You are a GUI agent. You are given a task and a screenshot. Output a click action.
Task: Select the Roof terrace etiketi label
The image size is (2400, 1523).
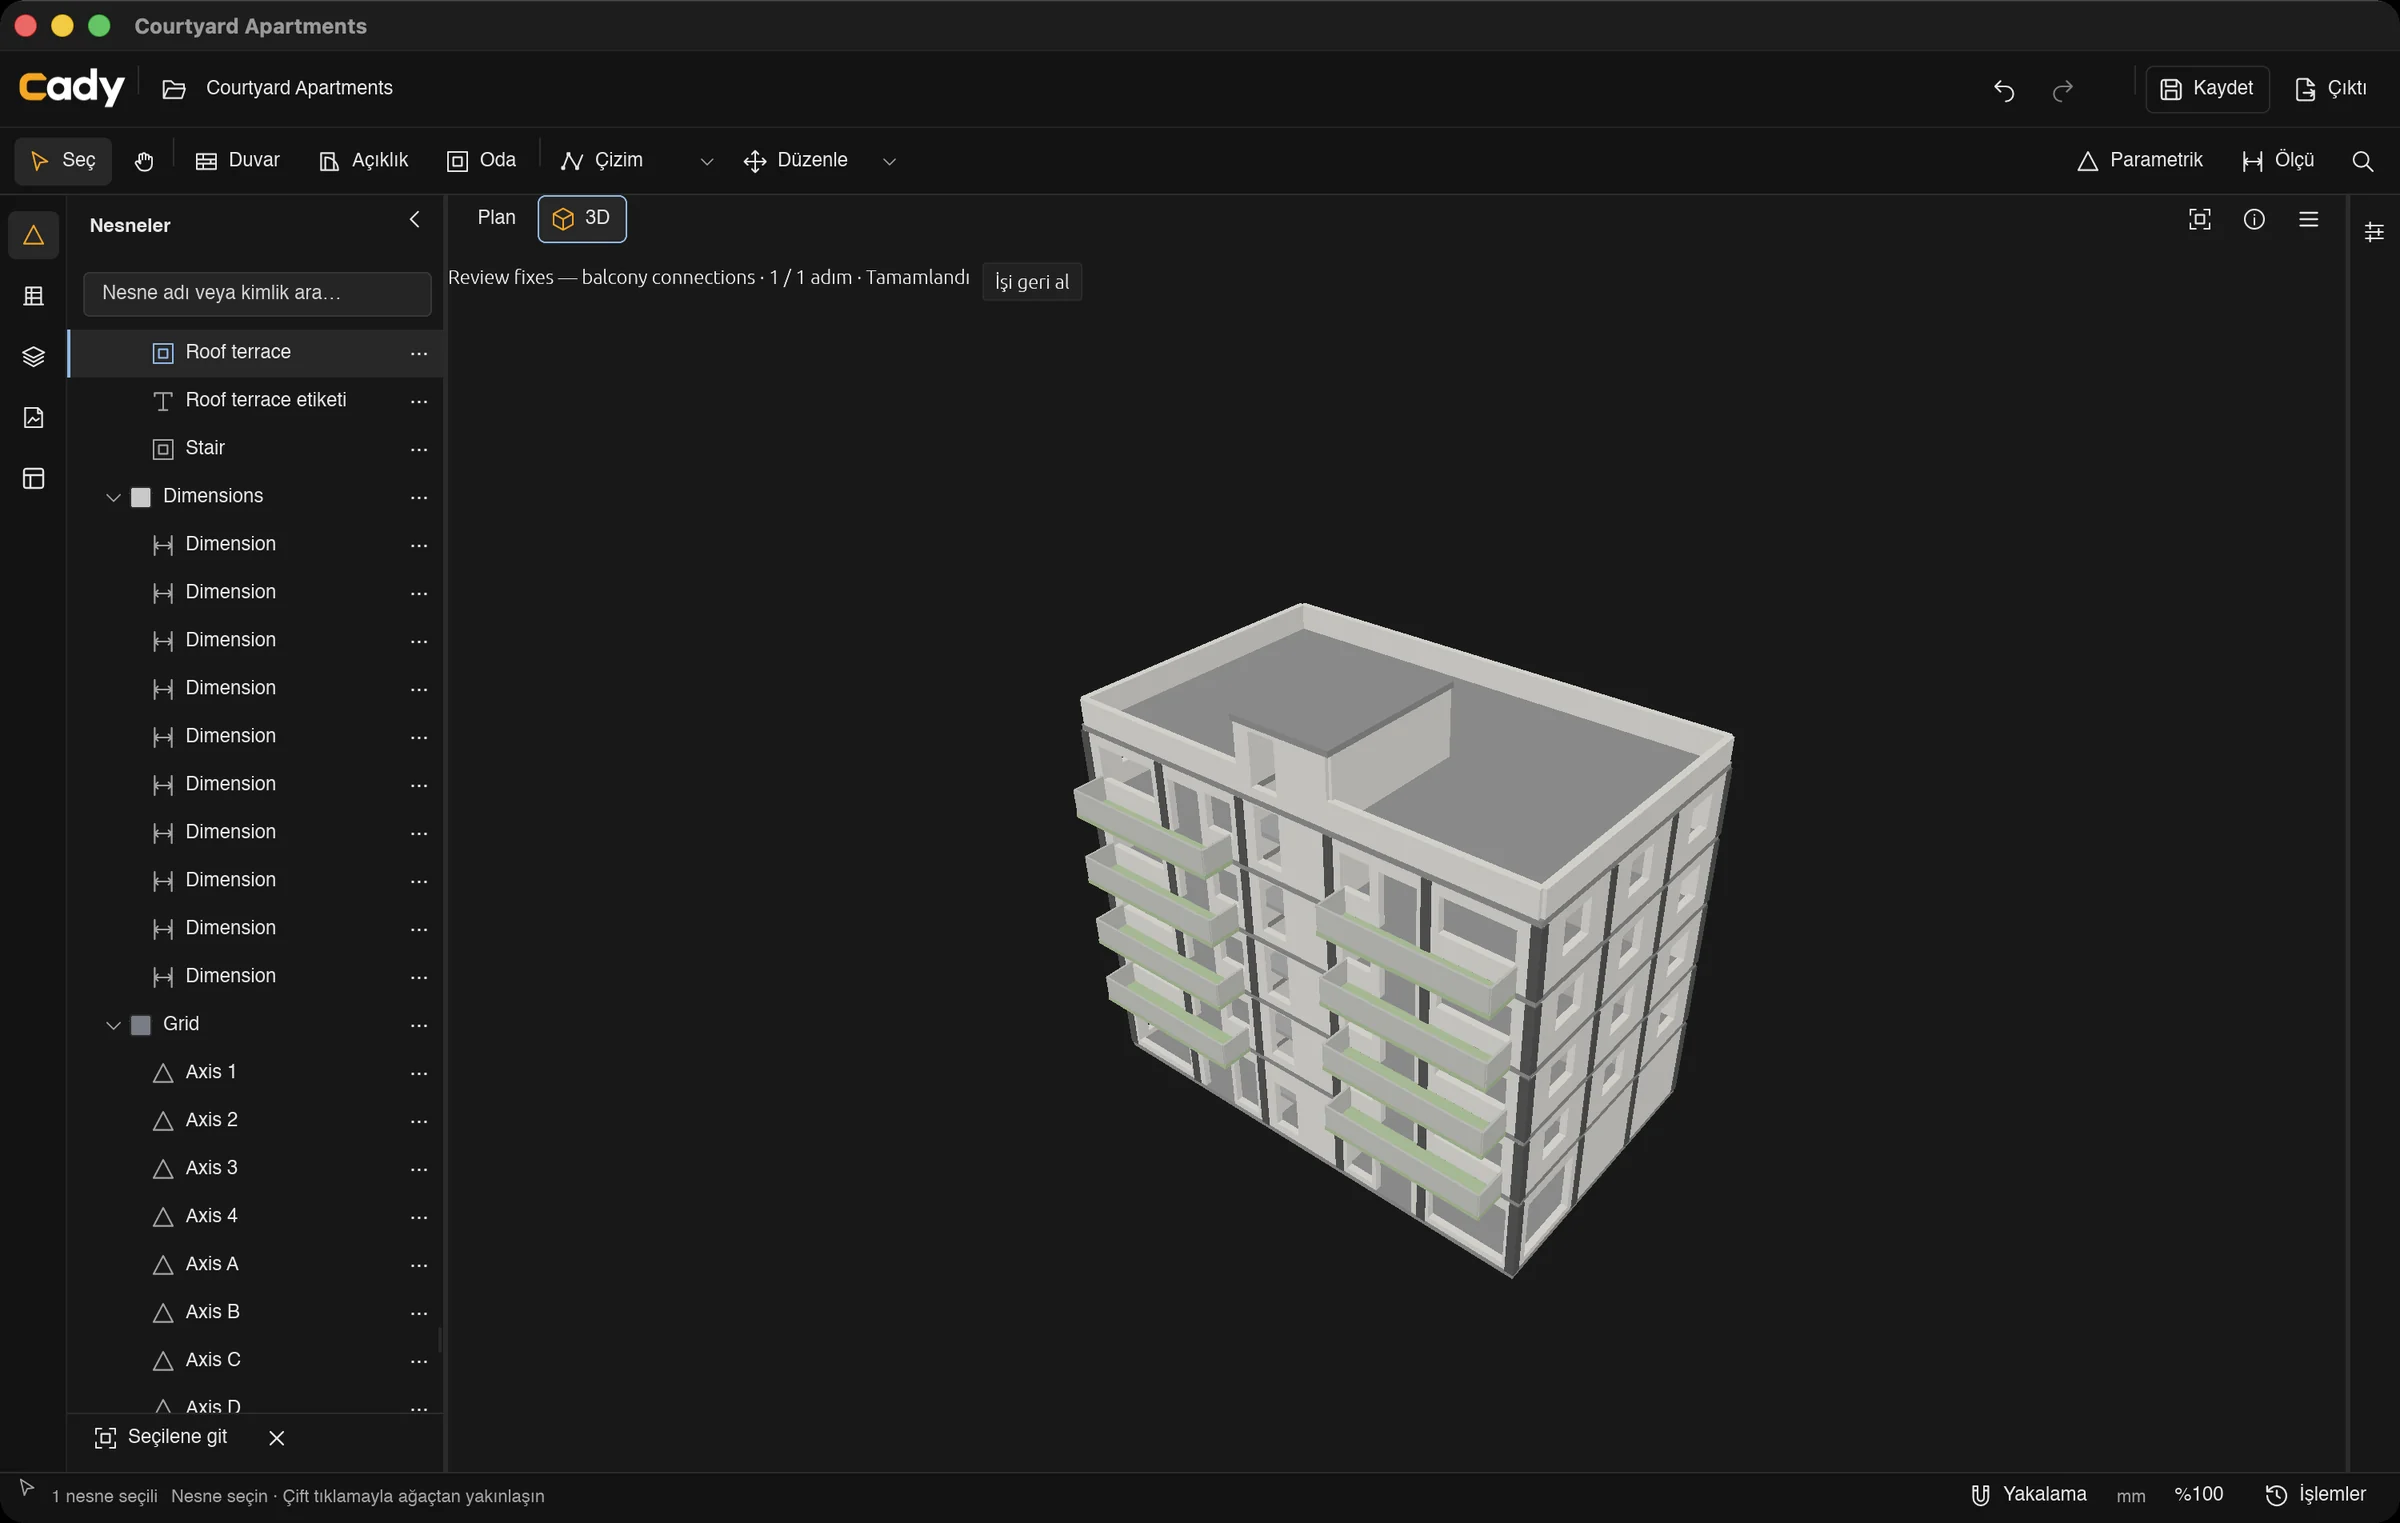[255, 401]
